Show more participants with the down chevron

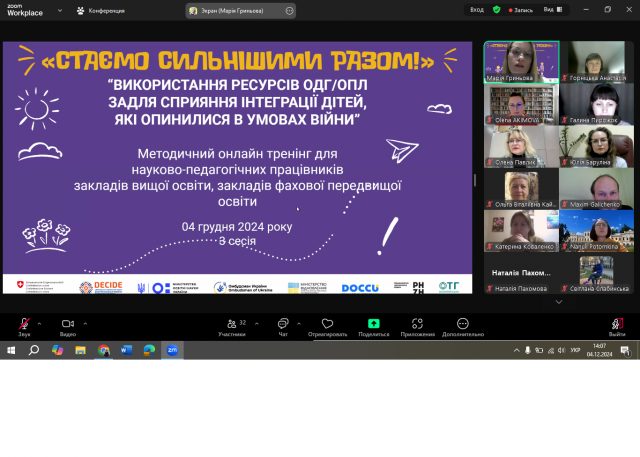[559, 302]
